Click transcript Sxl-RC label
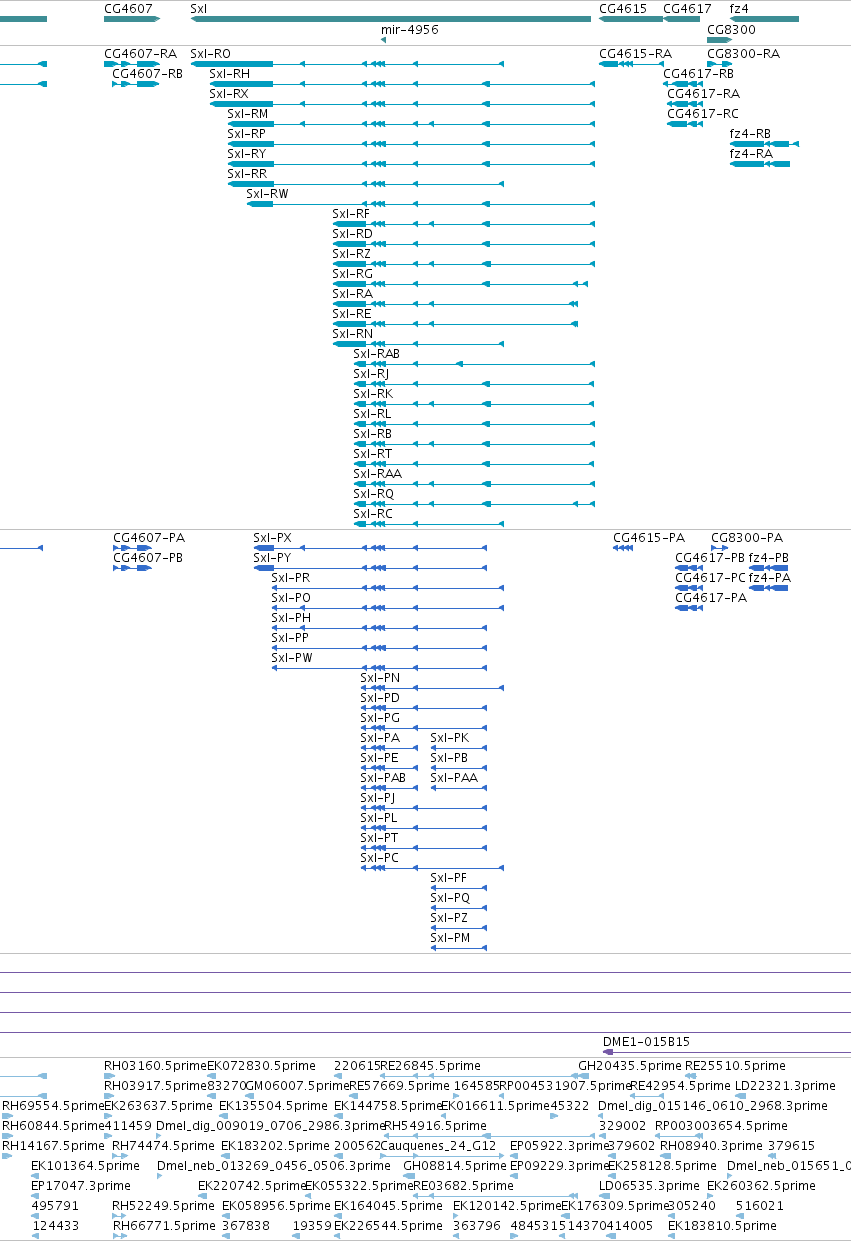This screenshot has height=1241, width=851. [373, 513]
